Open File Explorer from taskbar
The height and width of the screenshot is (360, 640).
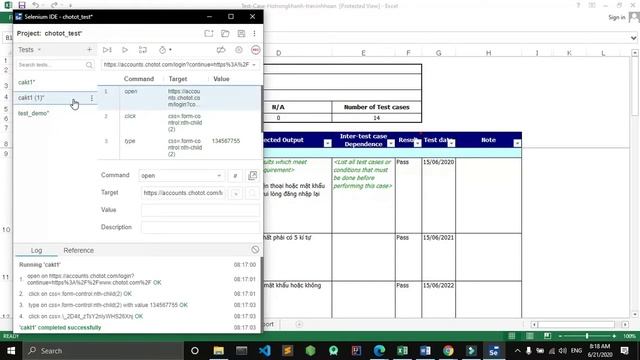pyautogui.click(x=218, y=351)
